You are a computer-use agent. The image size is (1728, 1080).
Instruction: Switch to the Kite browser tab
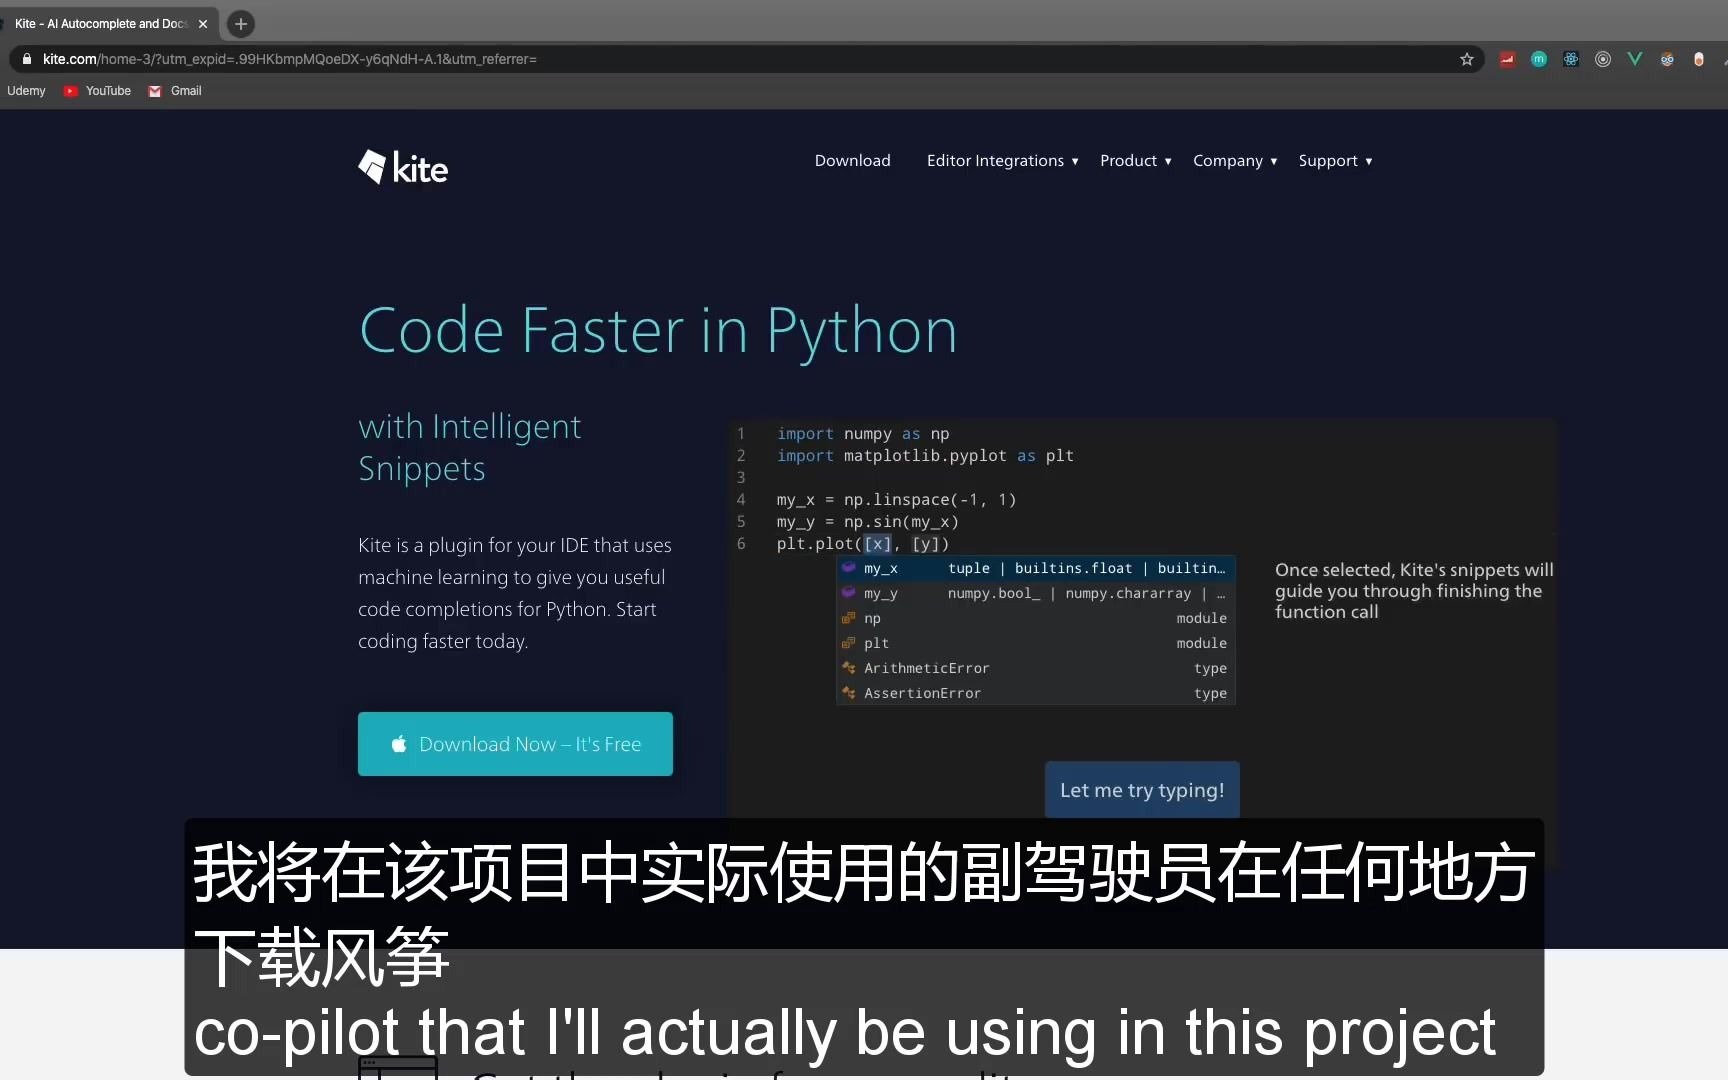tap(100, 23)
